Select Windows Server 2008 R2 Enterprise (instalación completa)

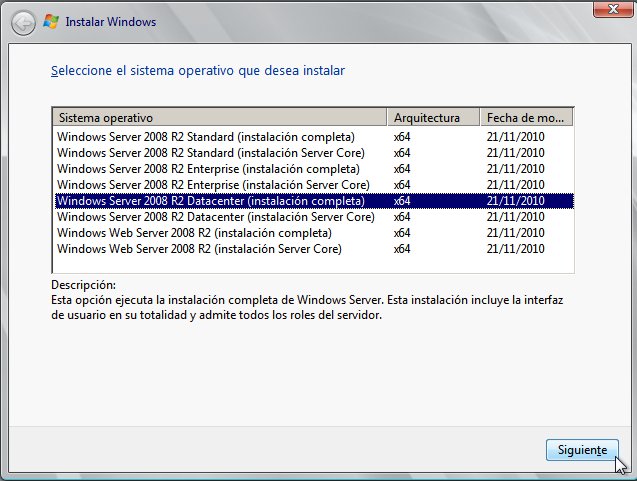pos(314,169)
